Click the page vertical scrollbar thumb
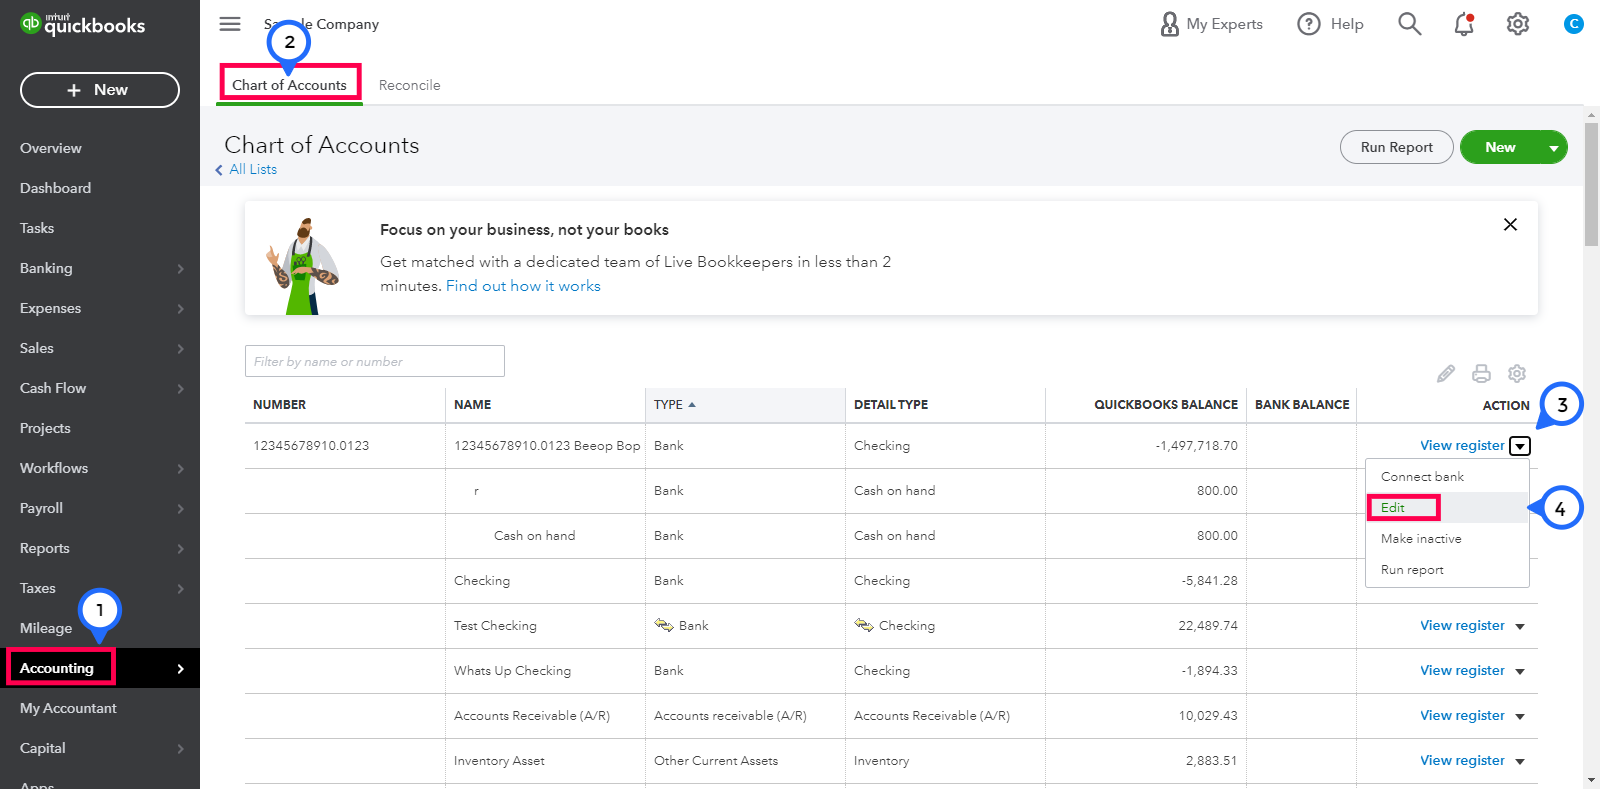The image size is (1600, 789). pos(1591,184)
